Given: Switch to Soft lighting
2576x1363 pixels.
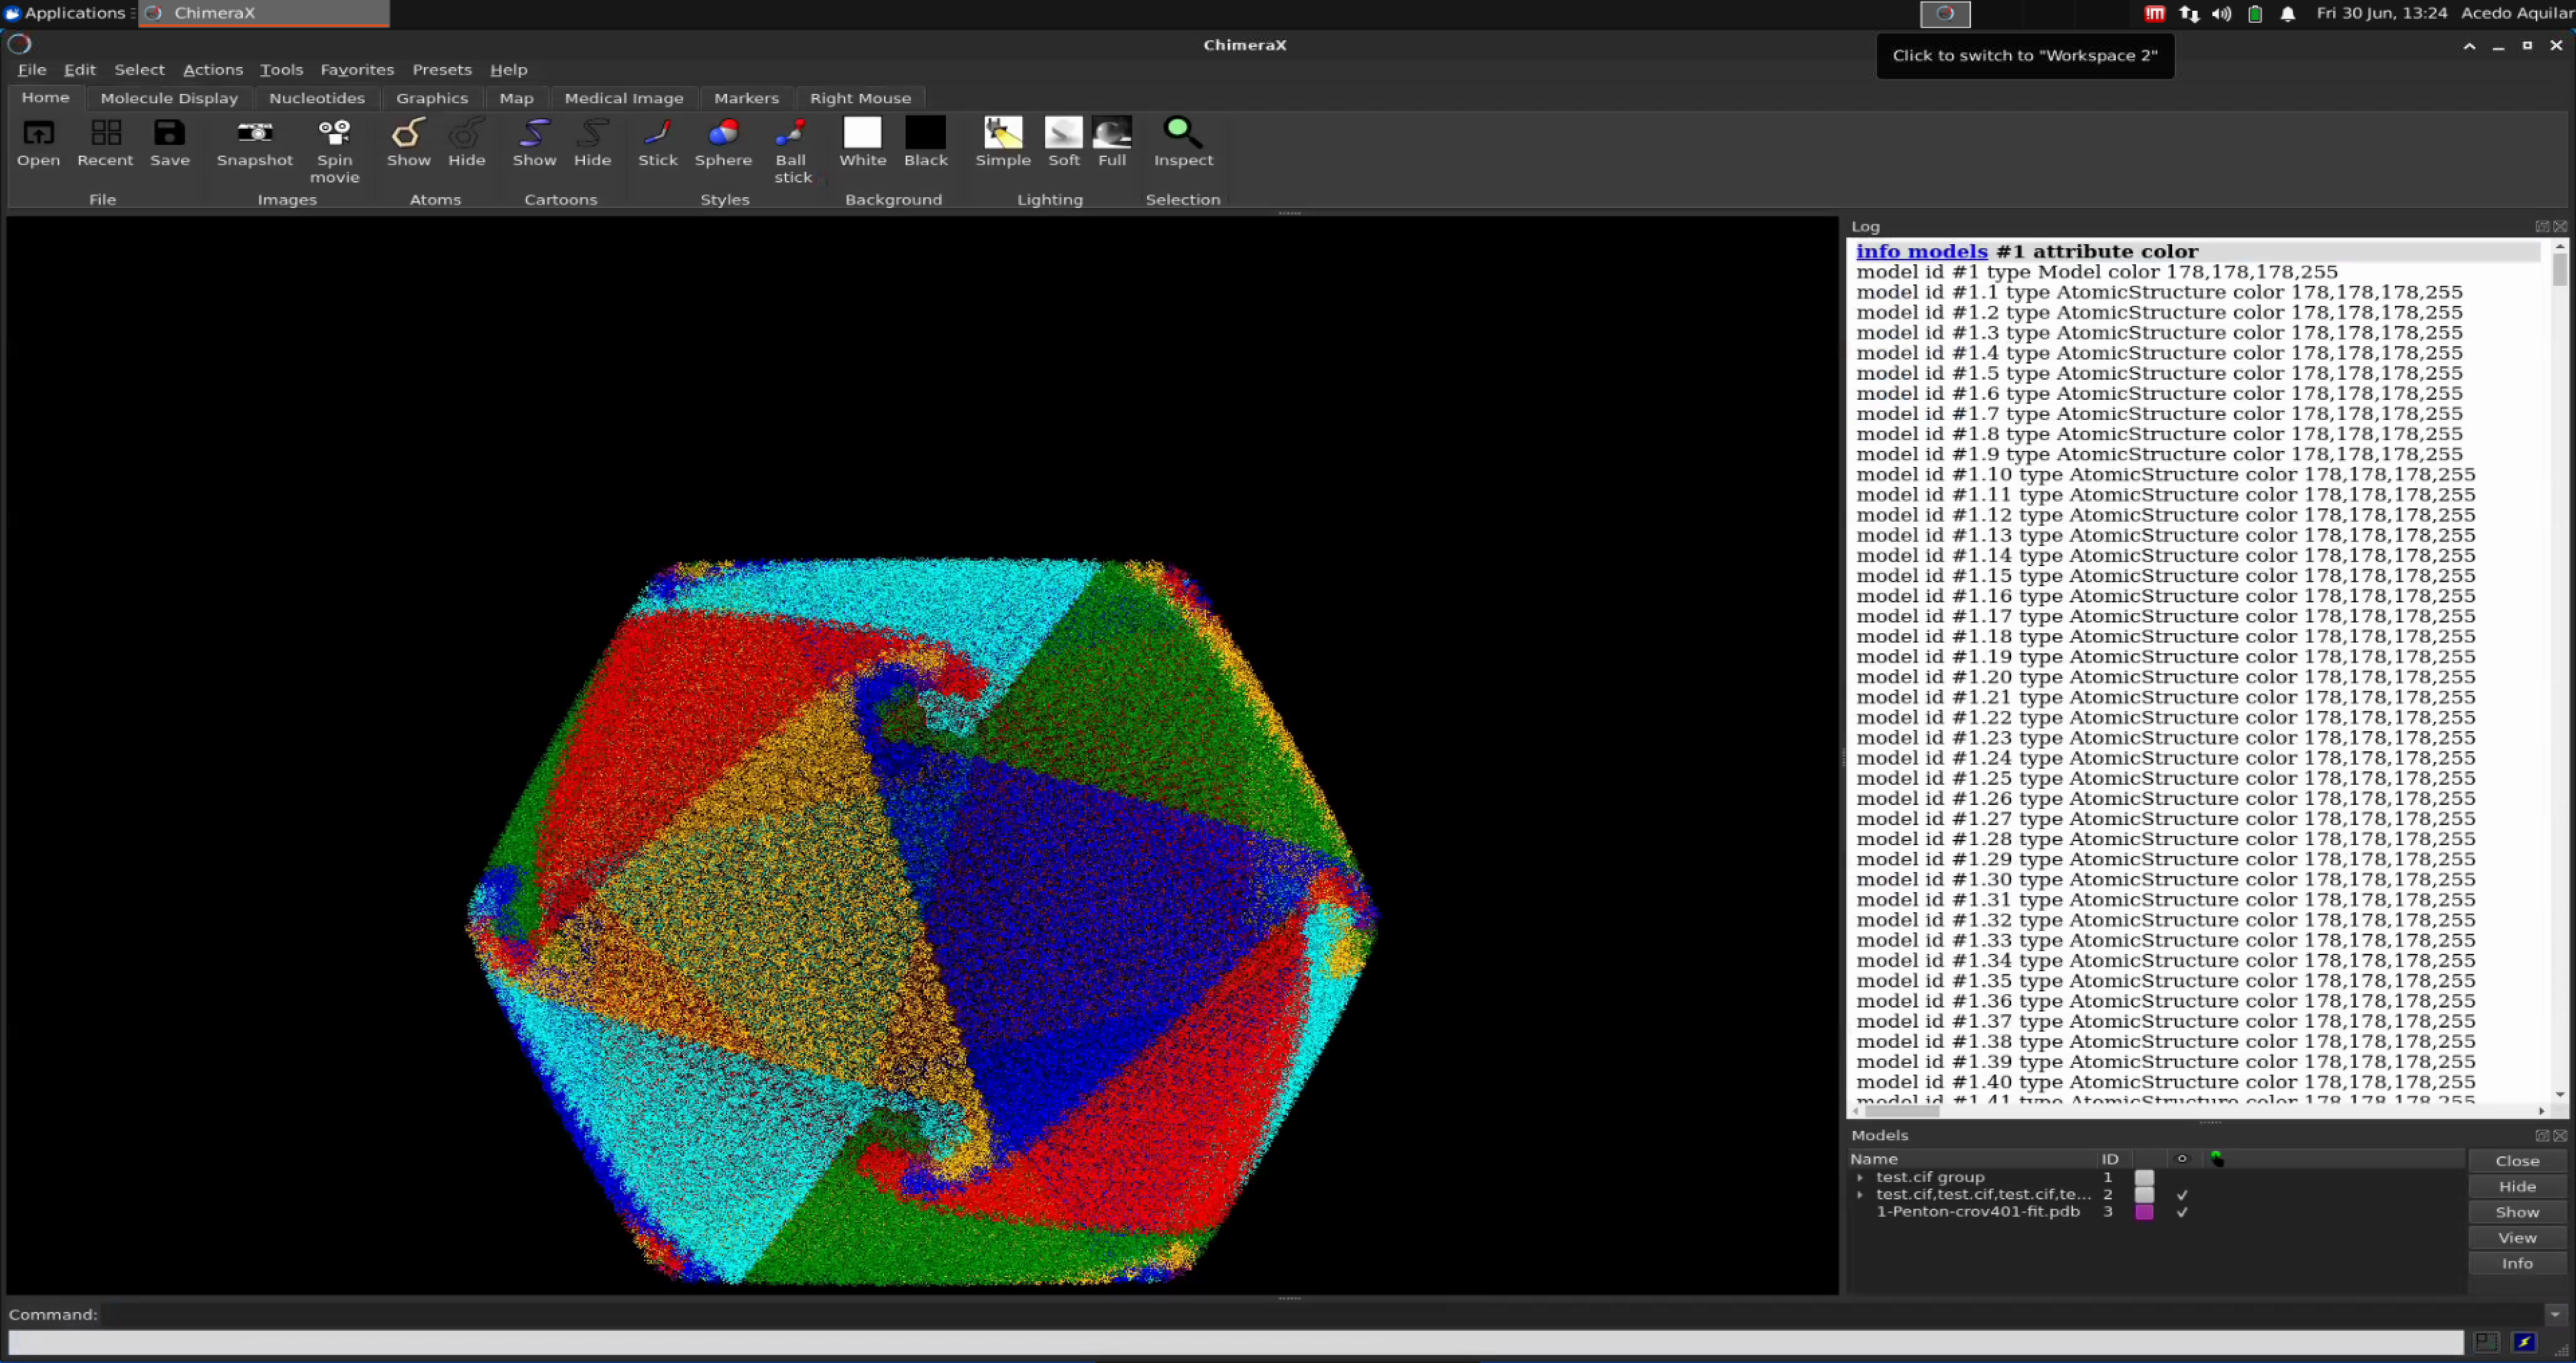Looking at the screenshot, I should (1063, 133).
